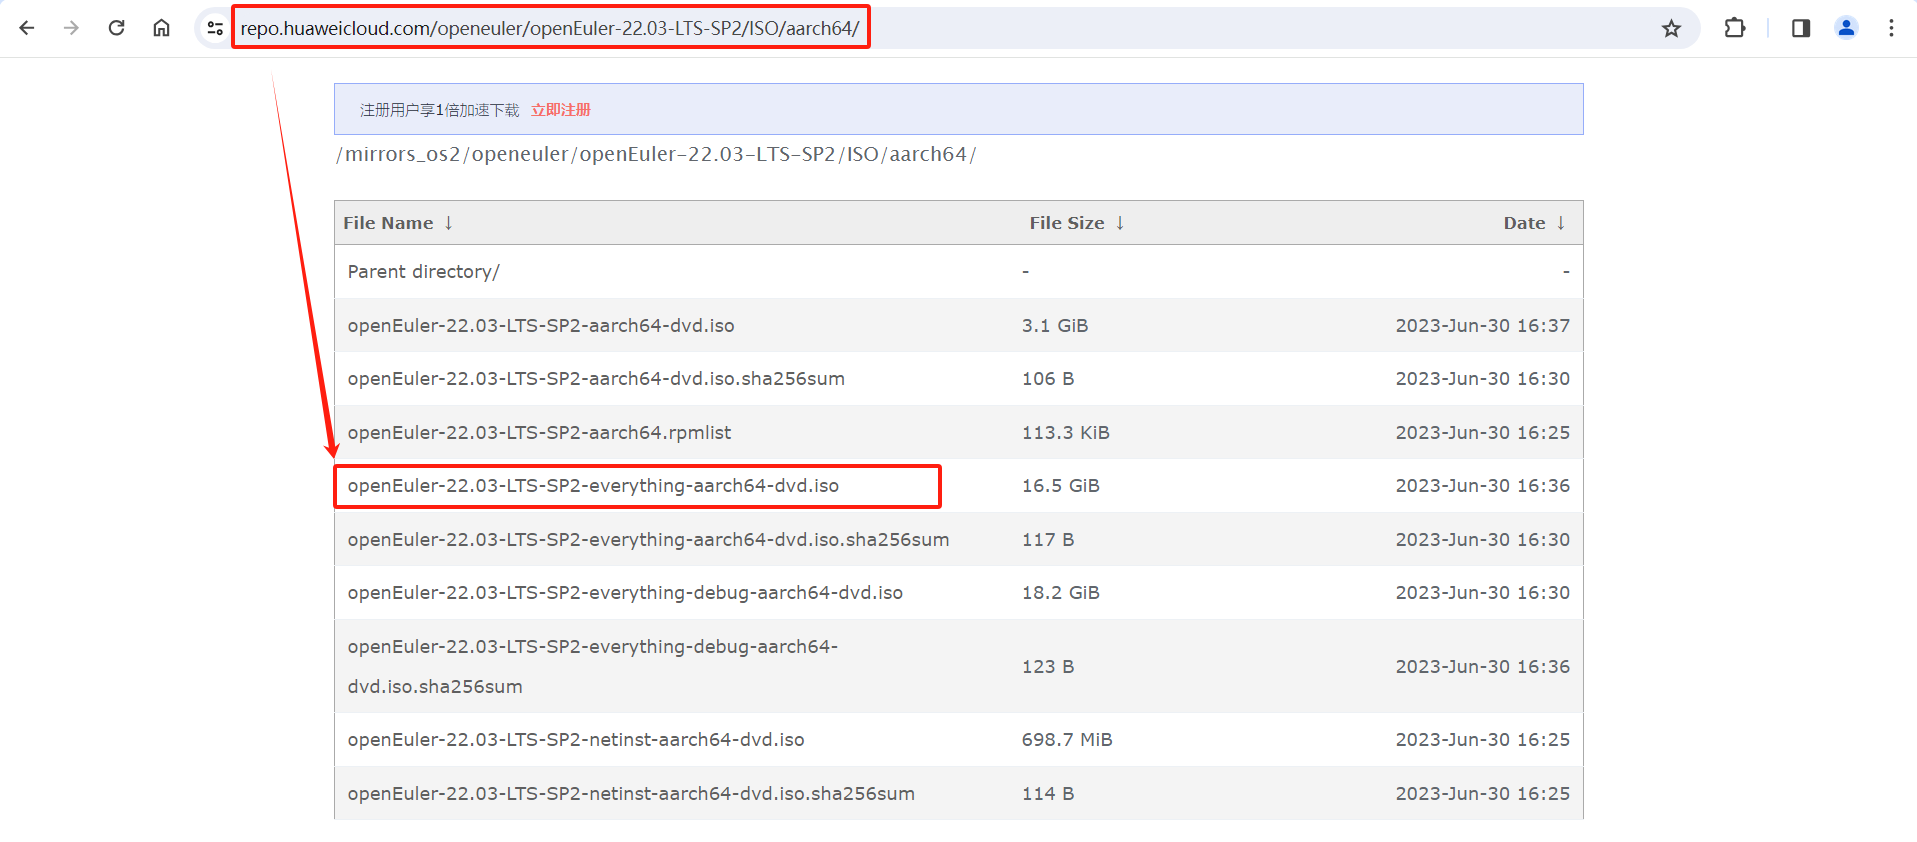
Task: Open the browser three-dot menu
Action: (x=1891, y=28)
